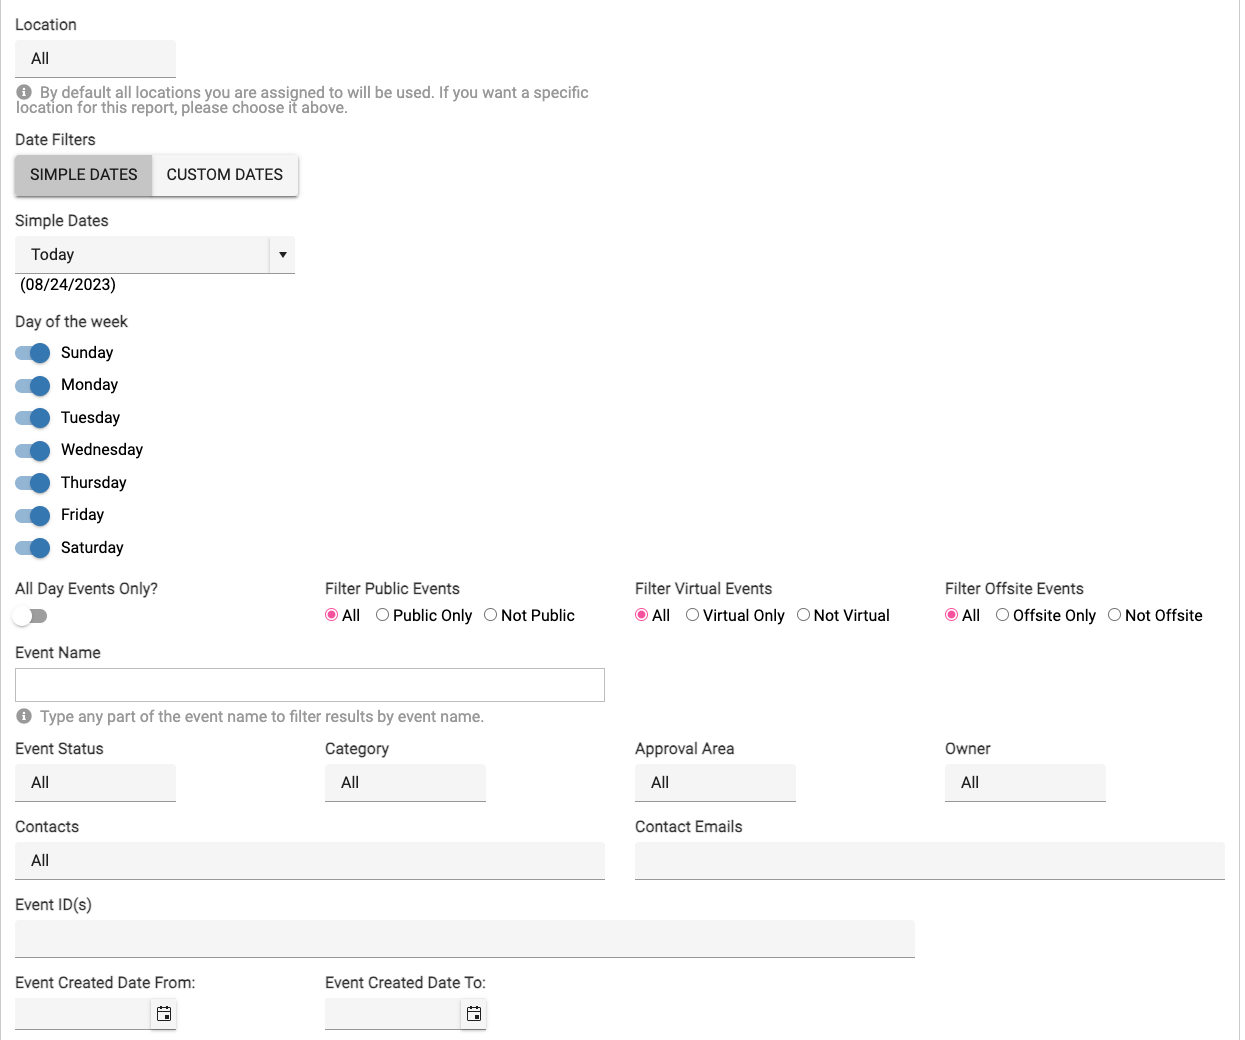Select the Public Only radio button

coord(382,615)
